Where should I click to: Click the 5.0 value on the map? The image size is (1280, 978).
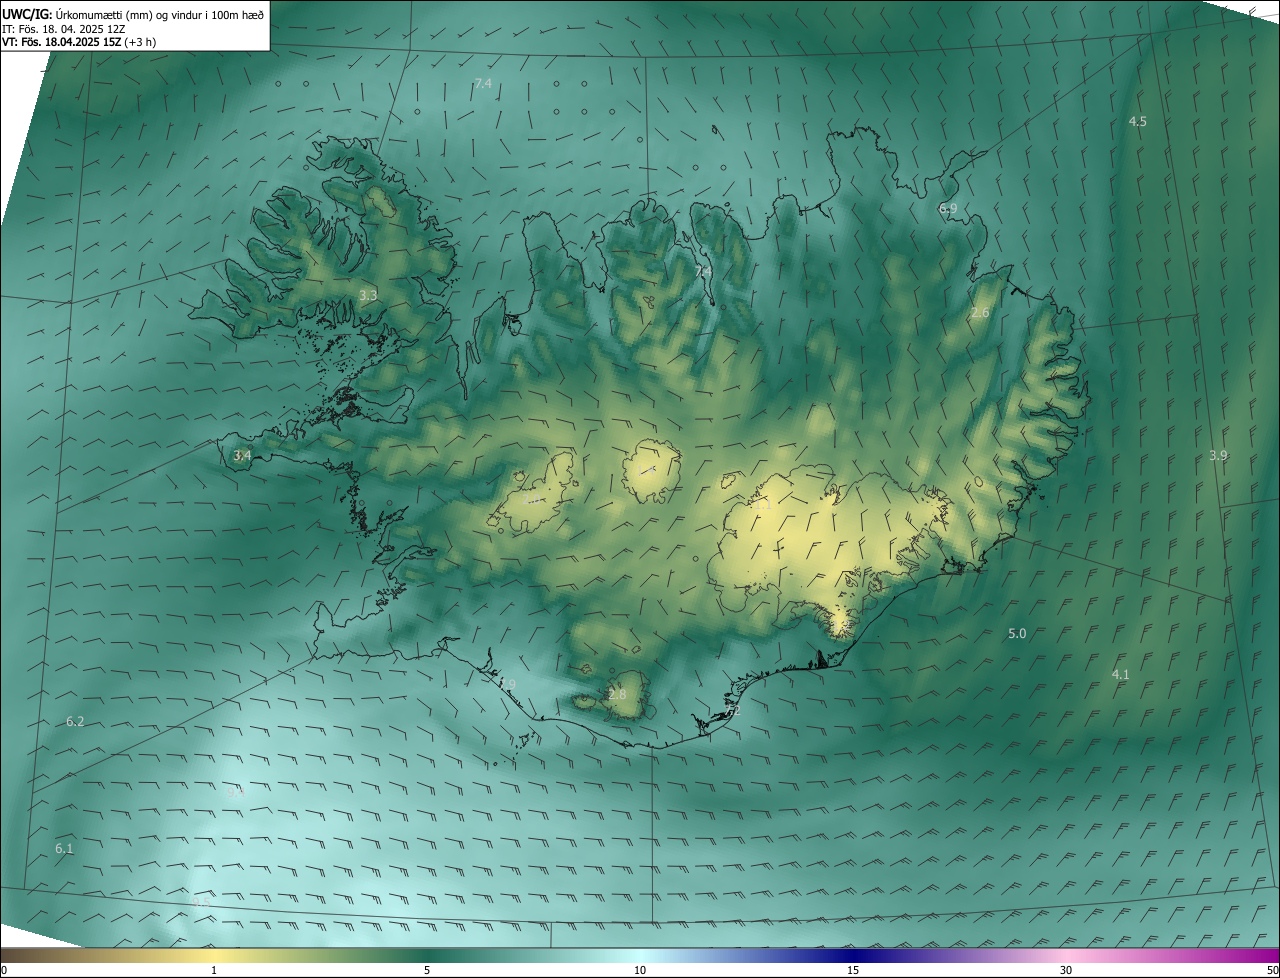pos(1017,634)
